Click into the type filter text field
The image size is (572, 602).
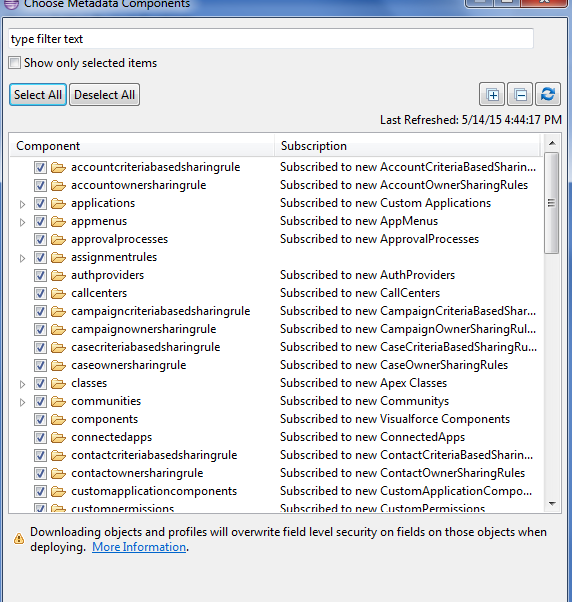pos(271,39)
